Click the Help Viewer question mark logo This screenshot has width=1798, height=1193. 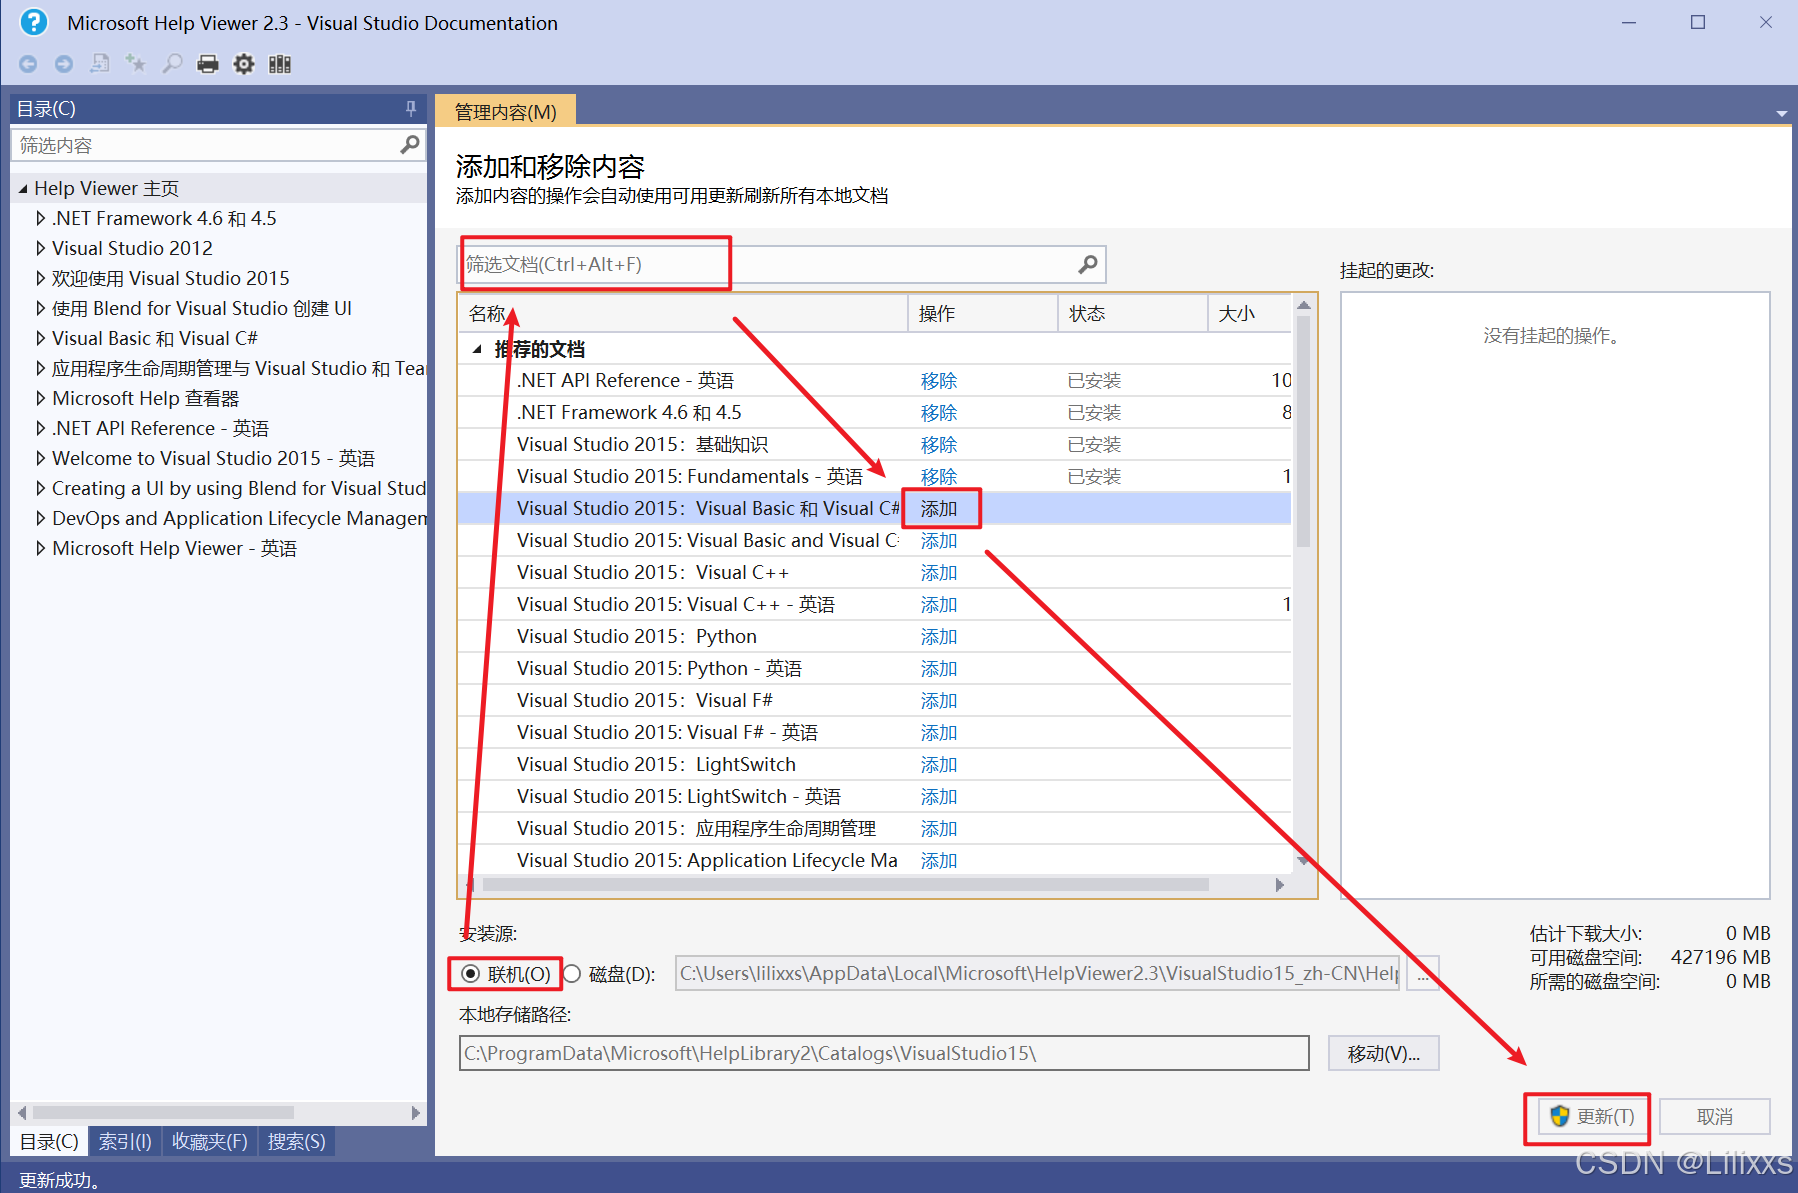[34, 22]
